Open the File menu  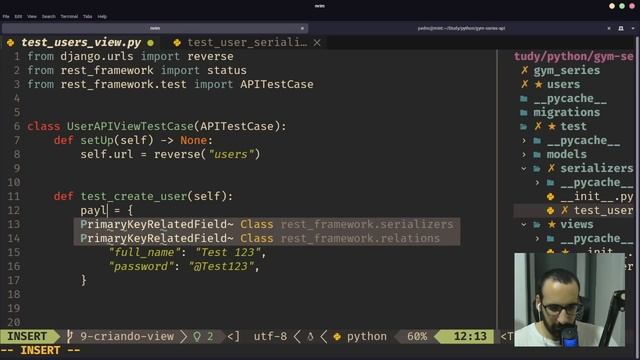click(6, 17)
